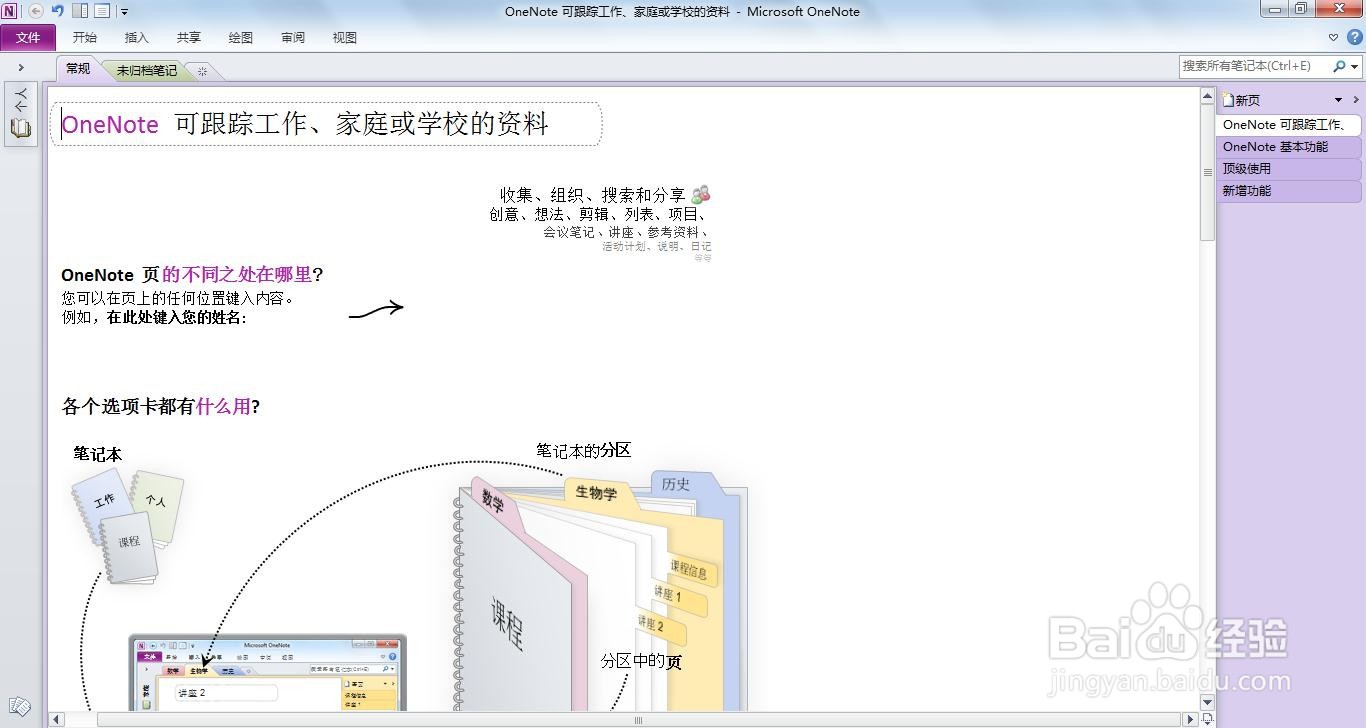Click the people icon next to 收集、组织、搜索和分享
This screenshot has height=728, width=1366.
tap(701, 194)
